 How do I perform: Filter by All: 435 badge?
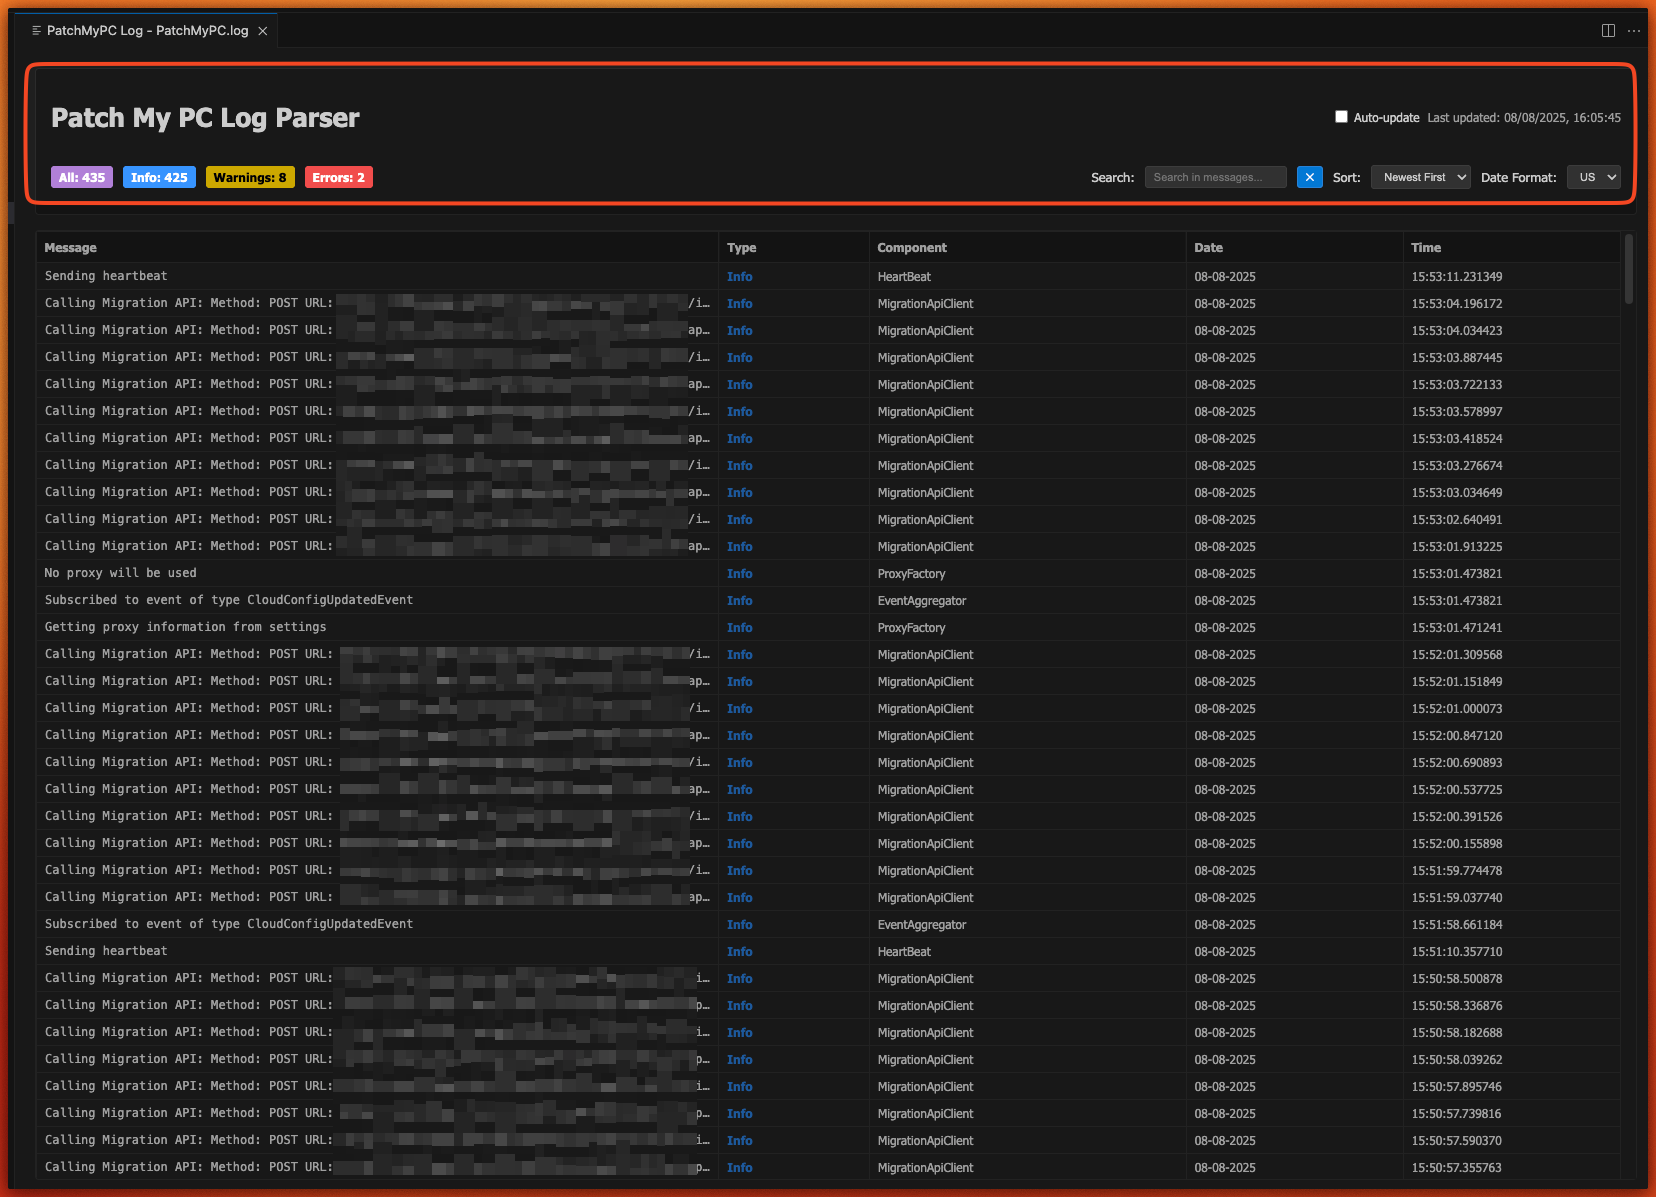tap(82, 177)
